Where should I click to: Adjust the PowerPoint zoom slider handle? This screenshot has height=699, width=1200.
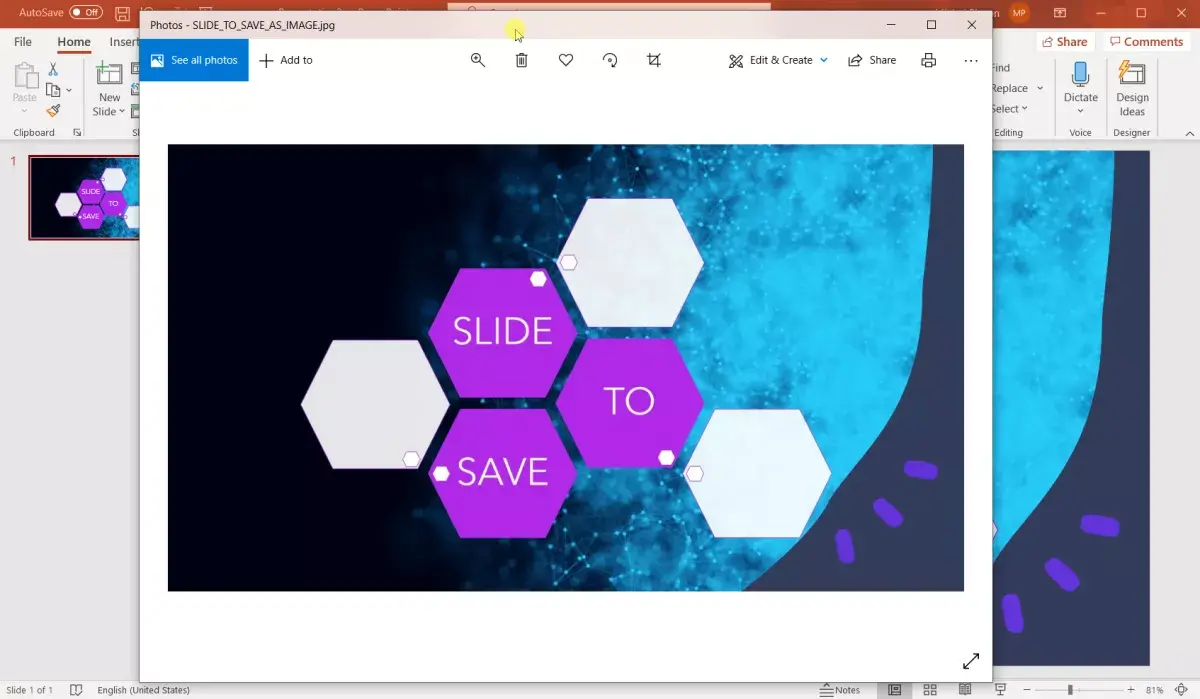(x=1070, y=690)
